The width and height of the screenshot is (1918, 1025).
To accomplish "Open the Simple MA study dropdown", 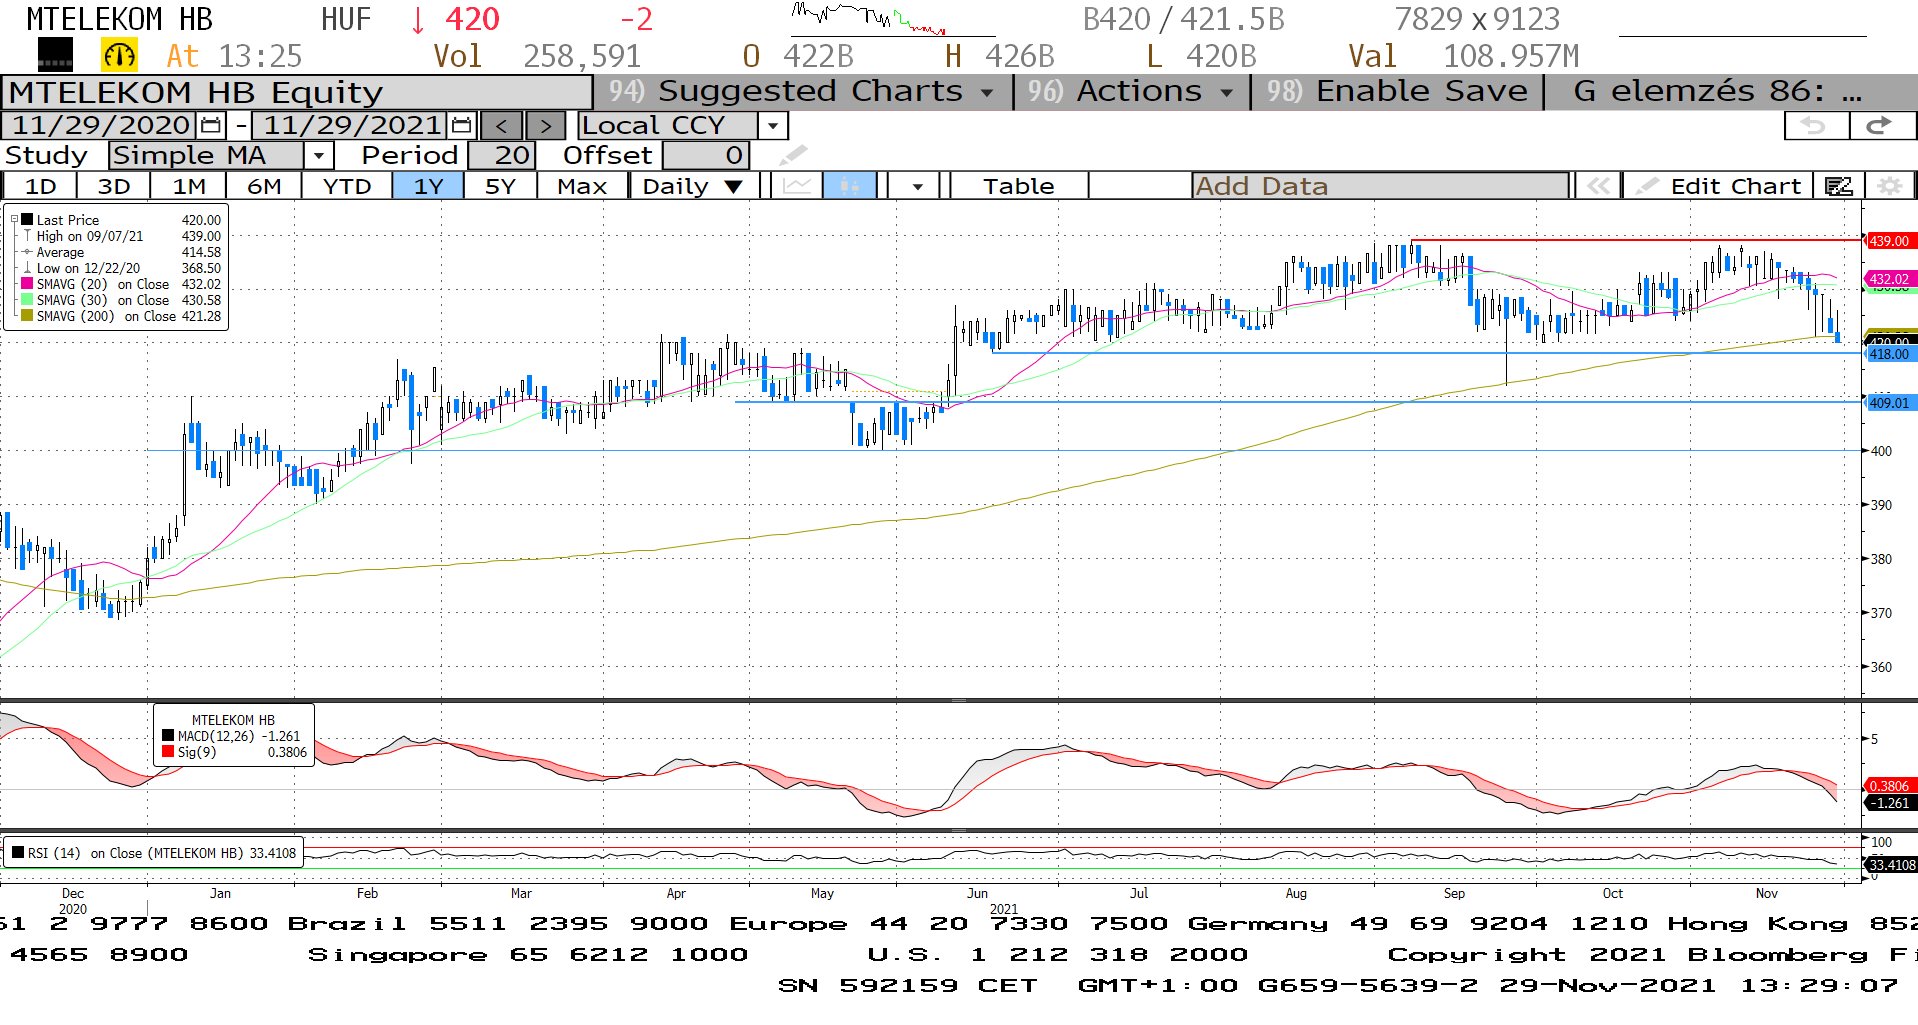I will coord(318,156).
